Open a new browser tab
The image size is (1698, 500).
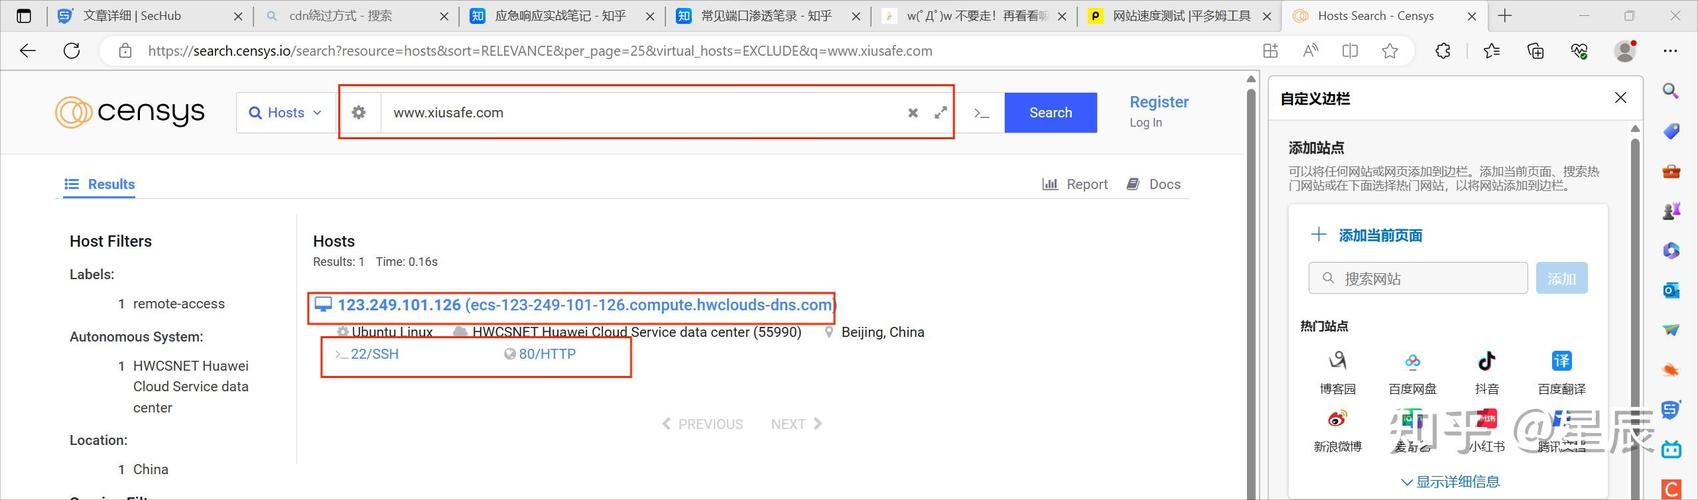tap(1505, 16)
